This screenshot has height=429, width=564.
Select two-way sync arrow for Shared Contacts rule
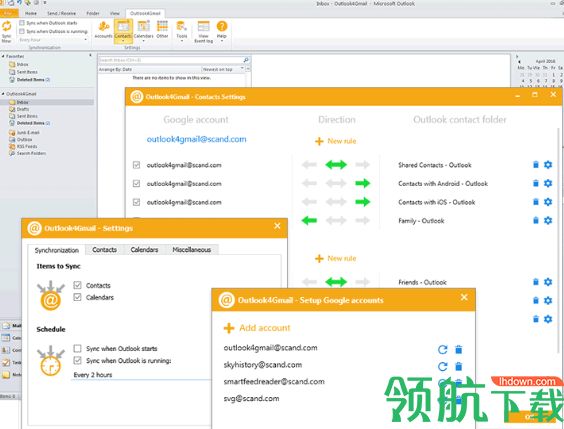pos(336,165)
